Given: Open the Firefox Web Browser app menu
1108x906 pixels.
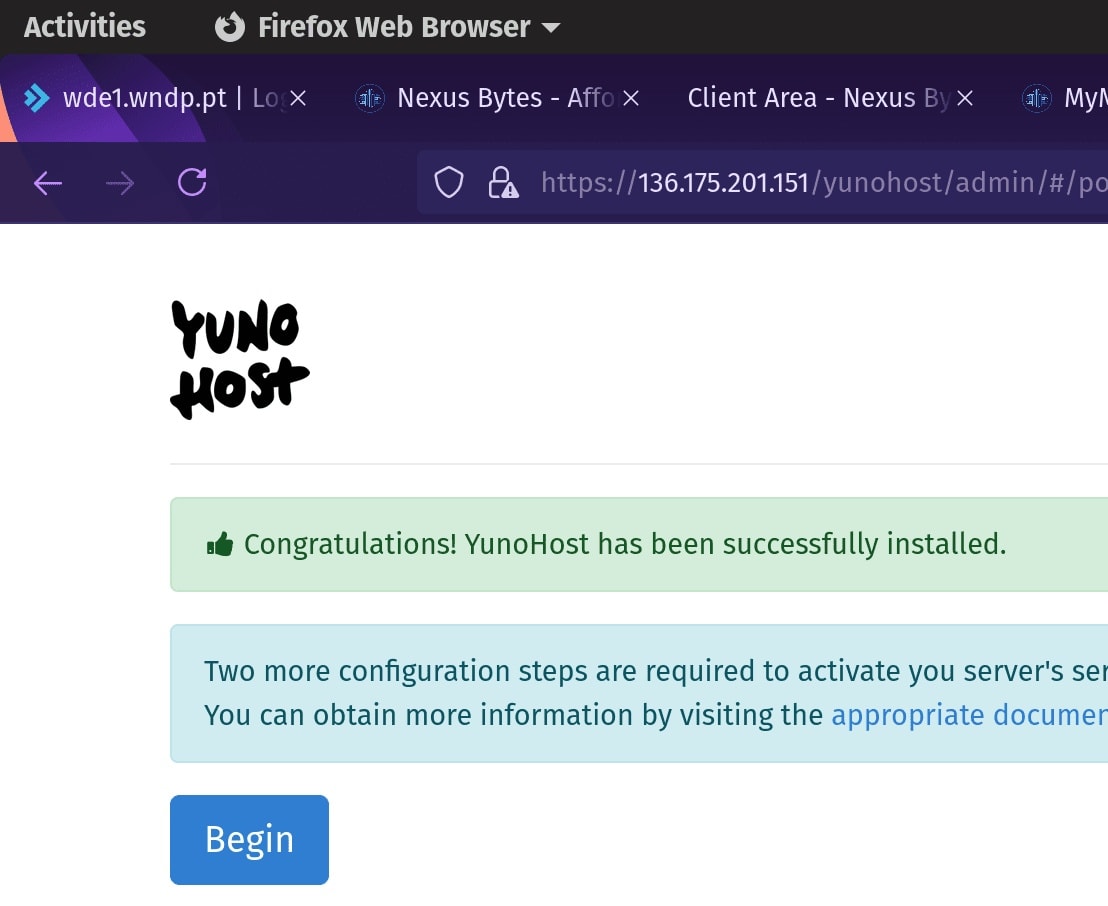Looking at the screenshot, I should coord(388,27).
